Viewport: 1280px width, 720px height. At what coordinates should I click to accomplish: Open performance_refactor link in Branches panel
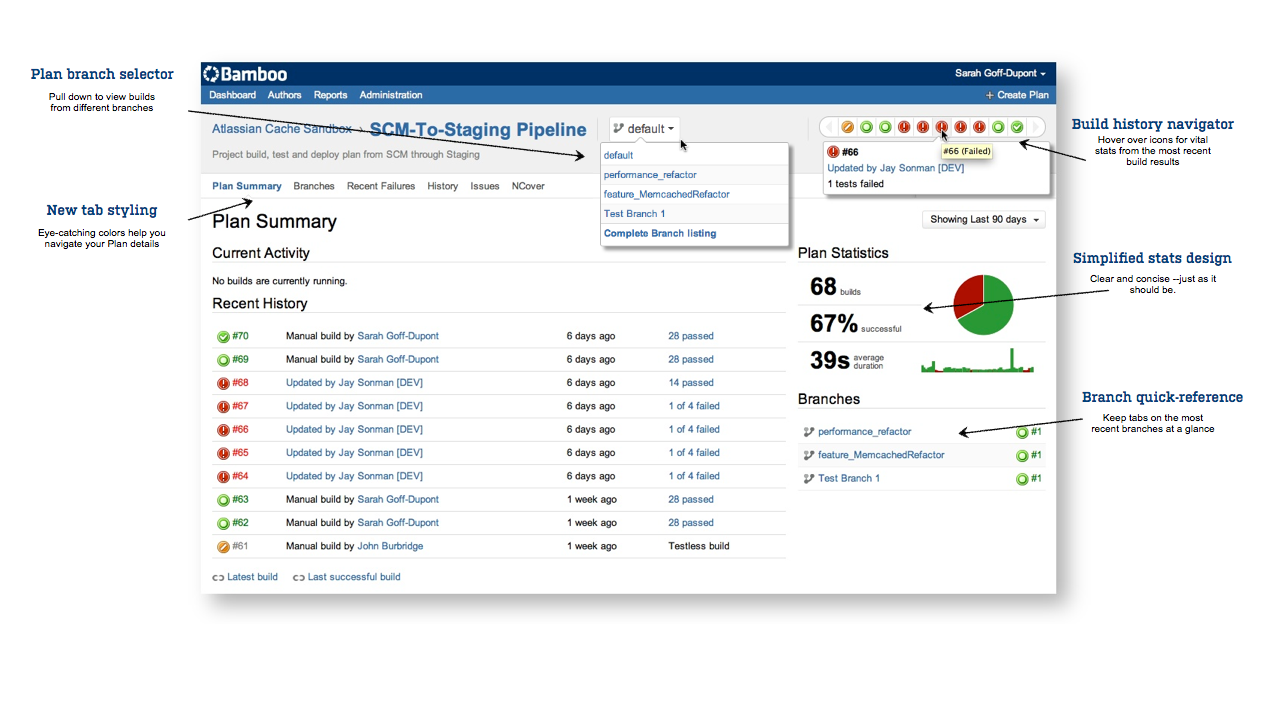coord(865,432)
